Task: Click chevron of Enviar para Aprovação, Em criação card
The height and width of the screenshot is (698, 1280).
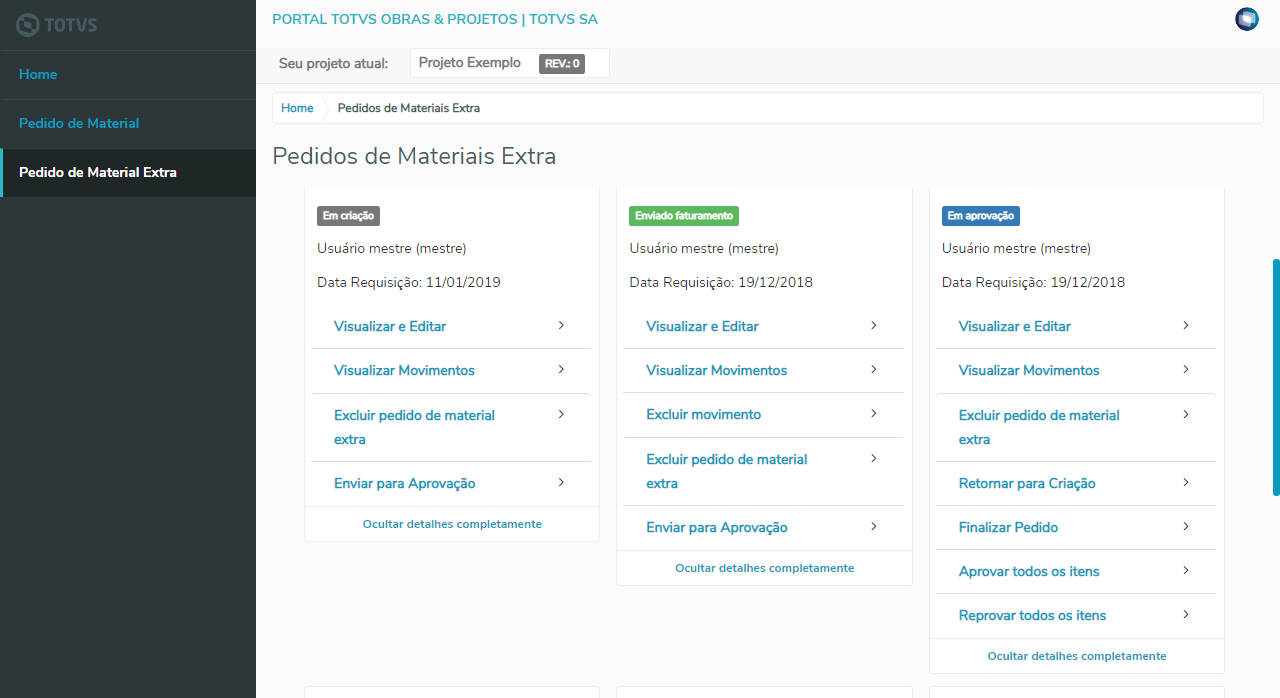Action: pyautogui.click(x=561, y=483)
